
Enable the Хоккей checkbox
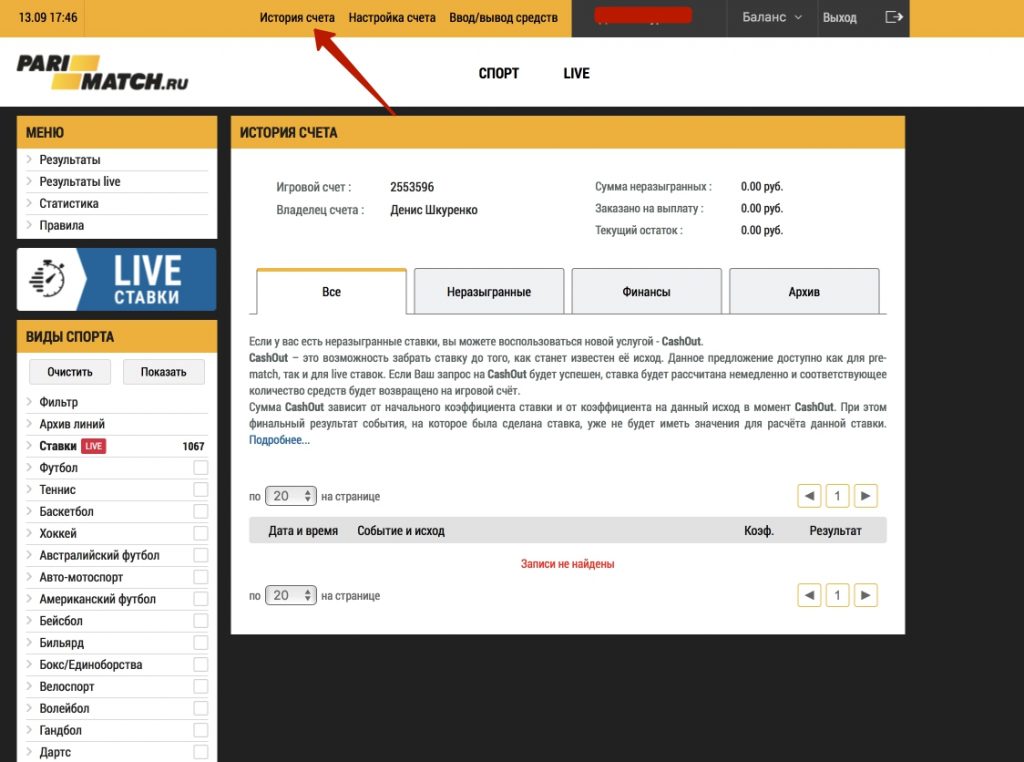[x=201, y=534]
